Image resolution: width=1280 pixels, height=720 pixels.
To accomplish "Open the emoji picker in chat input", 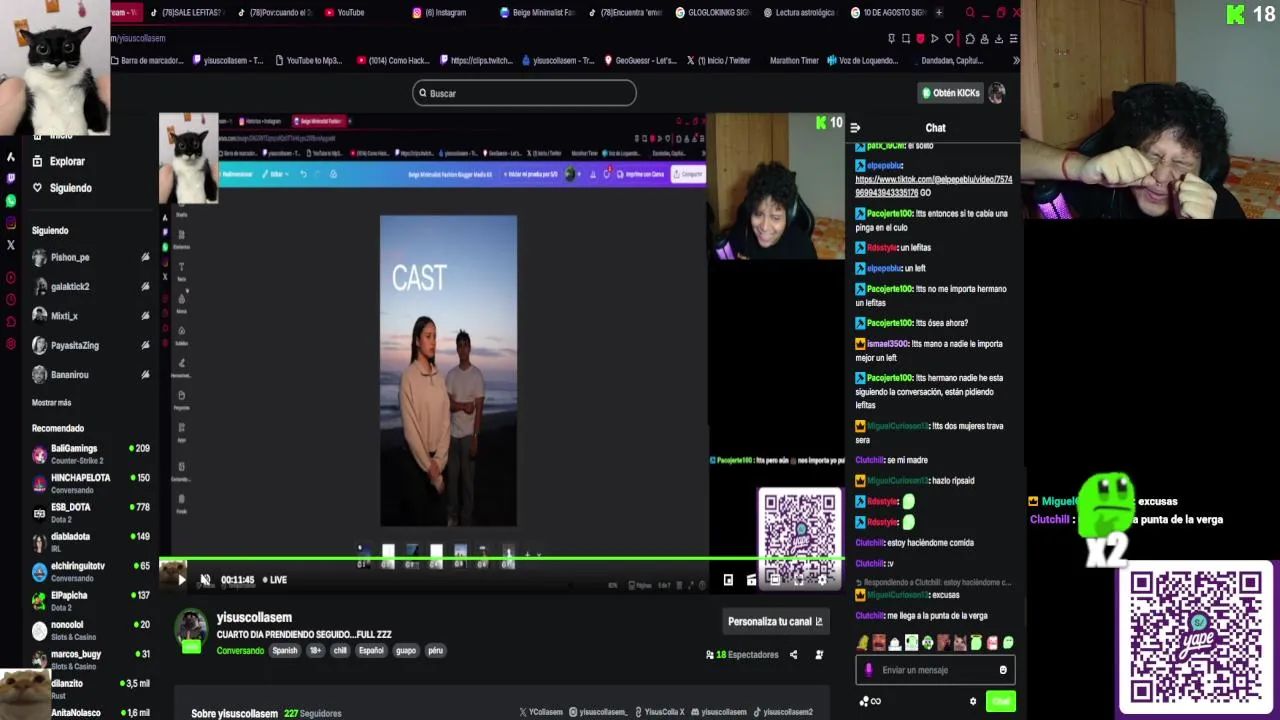I will coord(1003,670).
